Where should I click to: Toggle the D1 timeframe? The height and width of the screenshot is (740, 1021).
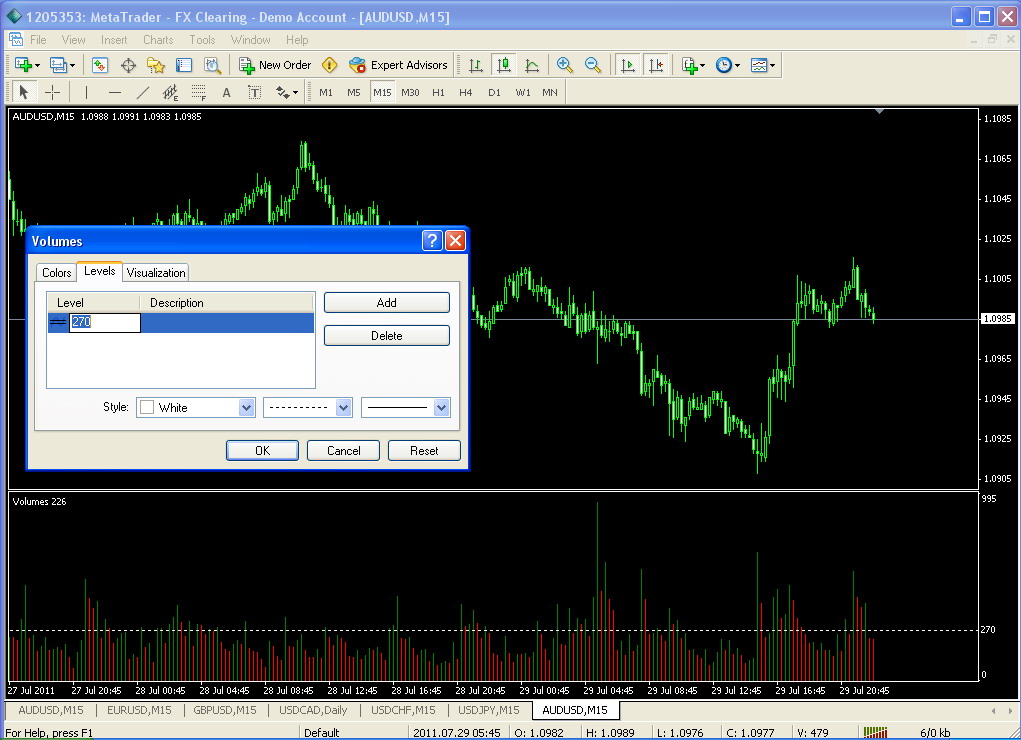[x=494, y=92]
